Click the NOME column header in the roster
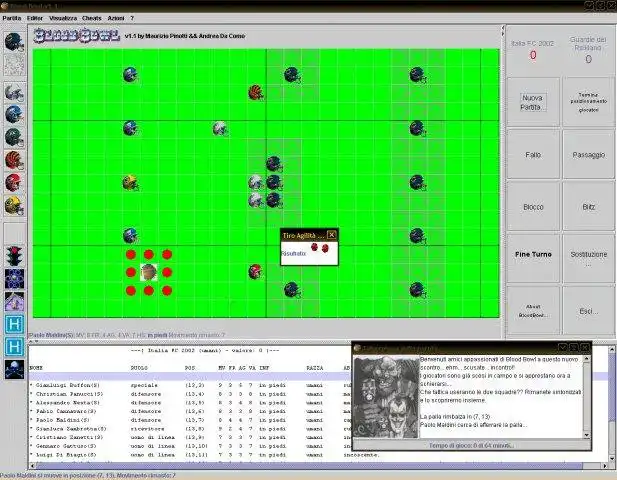 (x=36, y=368)
